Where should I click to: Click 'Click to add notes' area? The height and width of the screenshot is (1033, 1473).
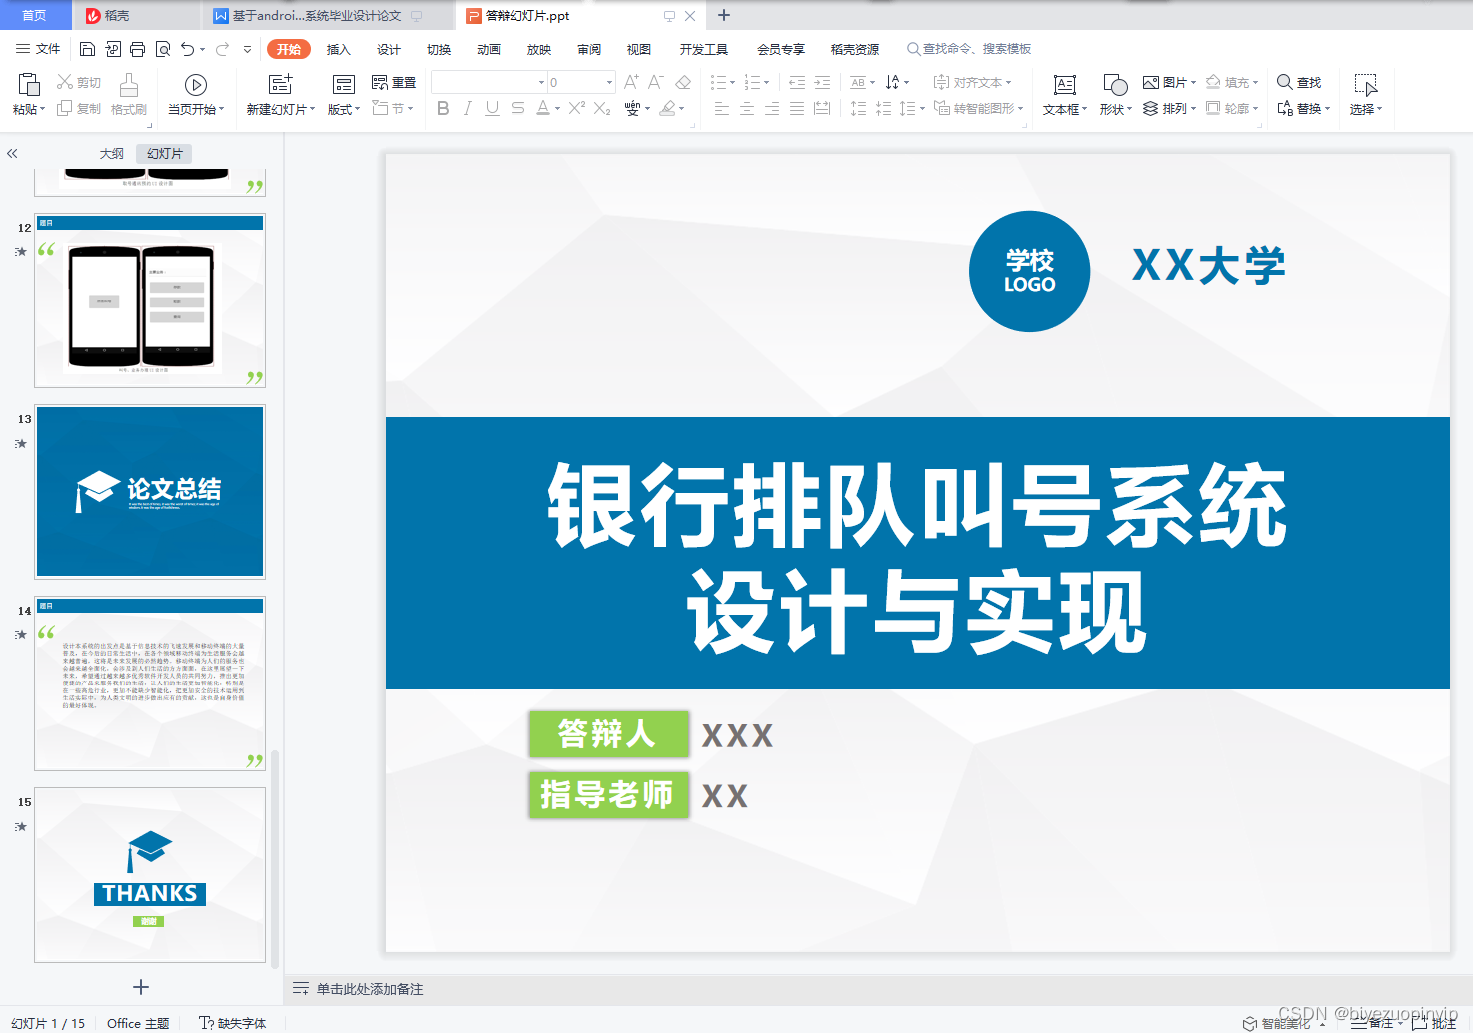(x=370, y=989)
